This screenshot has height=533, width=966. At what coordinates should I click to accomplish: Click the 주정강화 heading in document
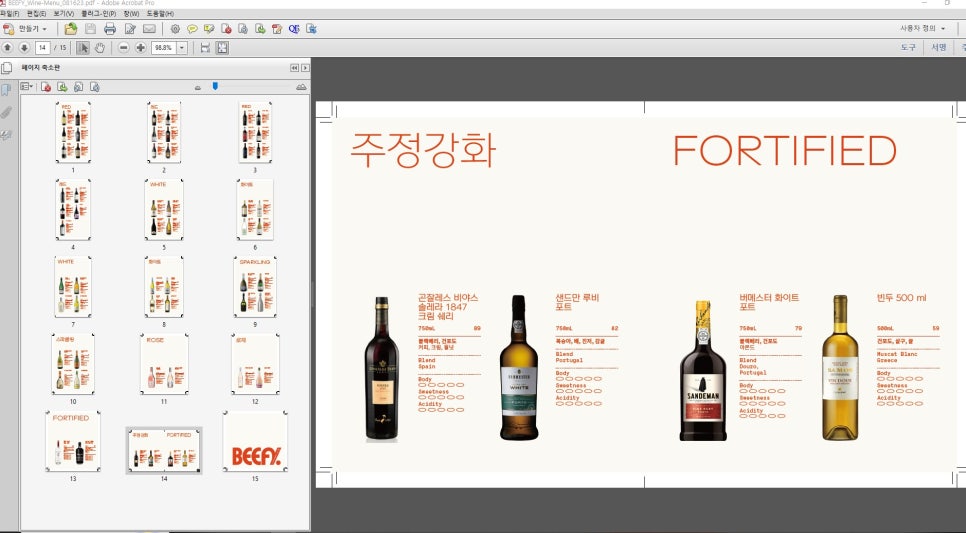click(423, 150)
